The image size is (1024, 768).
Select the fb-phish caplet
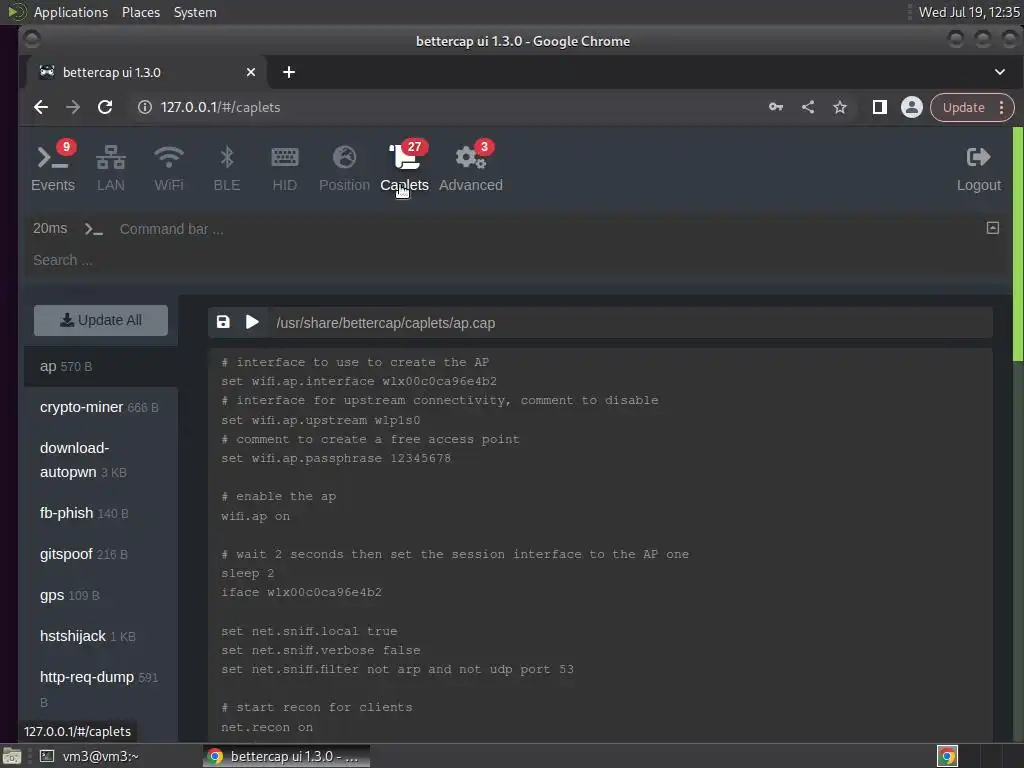101,513
